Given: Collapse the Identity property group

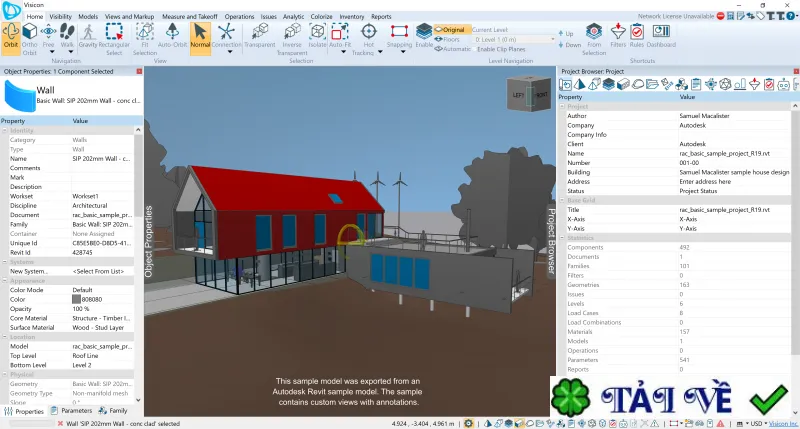Looking at the screenshot, I should pyautogui.click(x=5, y=131).
